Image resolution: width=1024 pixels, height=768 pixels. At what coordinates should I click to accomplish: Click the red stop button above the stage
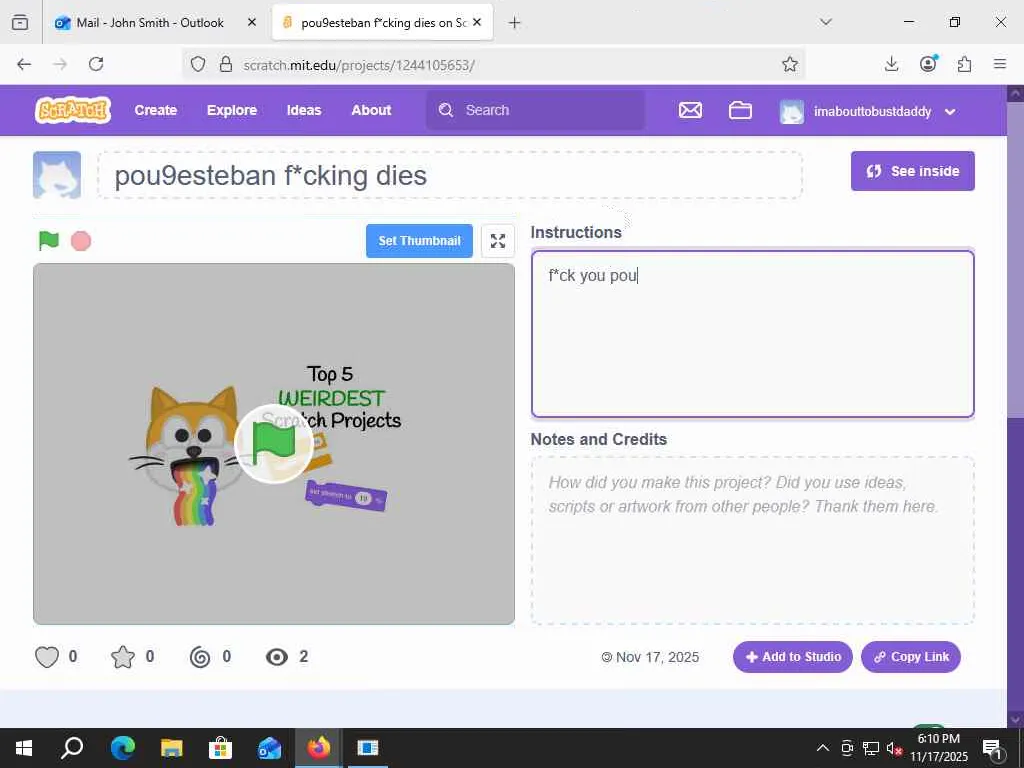(81, 241)
